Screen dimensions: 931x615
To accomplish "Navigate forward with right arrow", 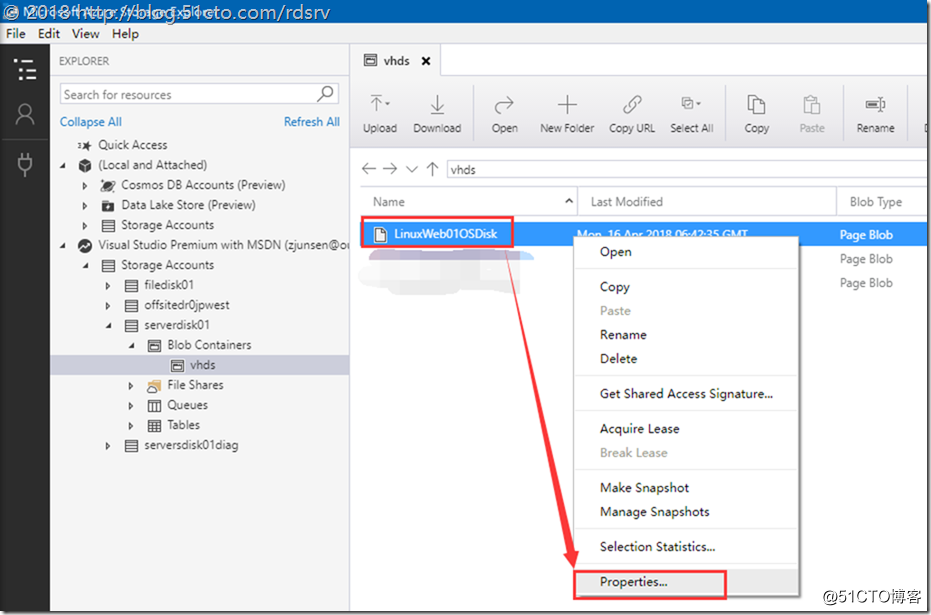I will pos(390,169).
